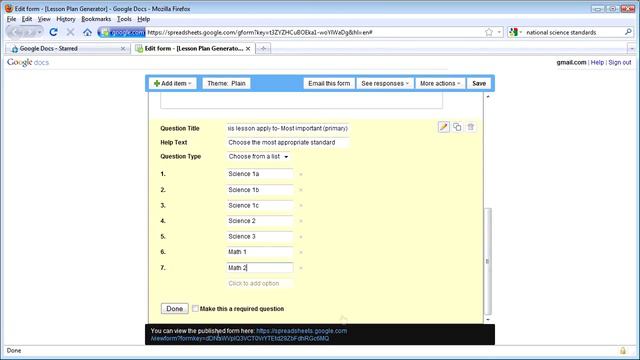
Task: Click the security lock icon in status bar
Action: coord(622,351)
